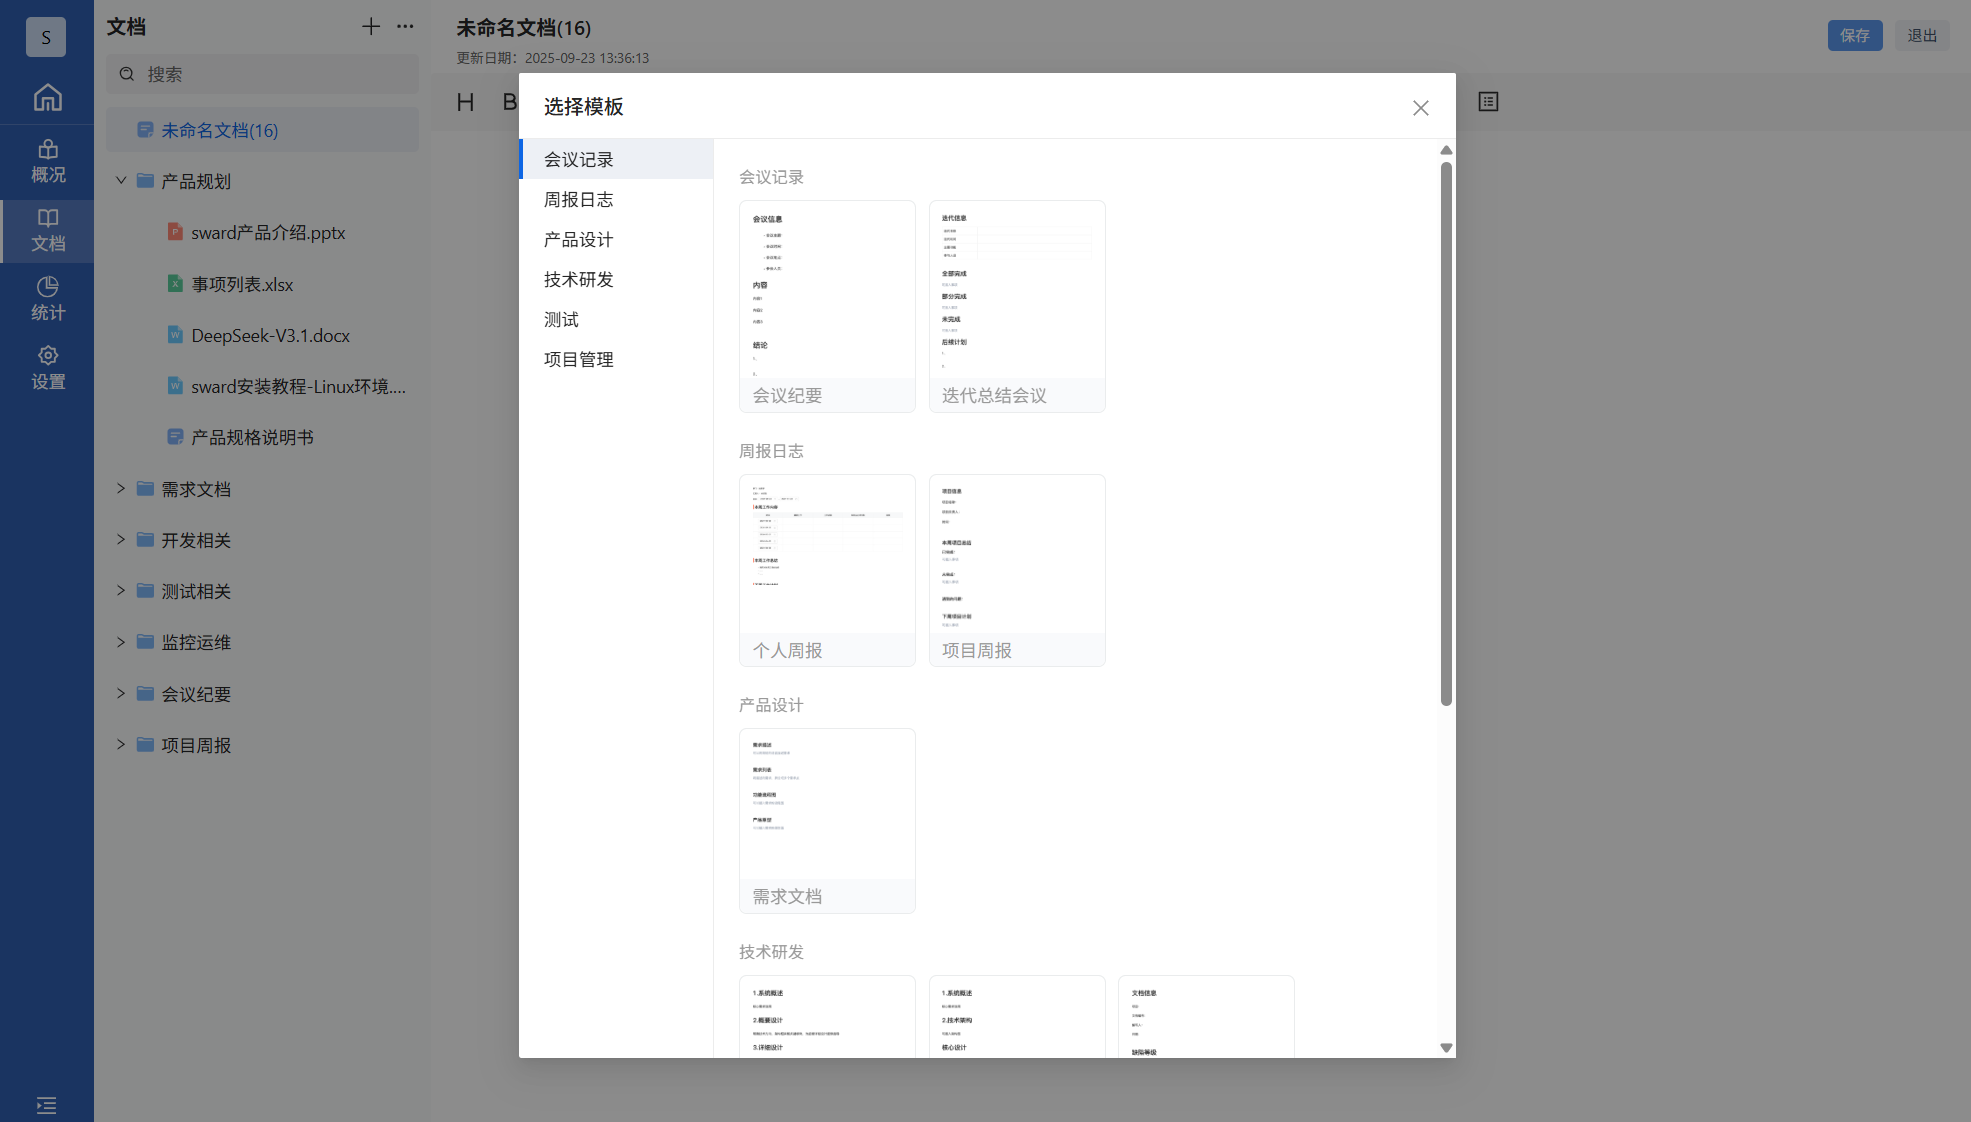Close the 选择模板 dialog
Image resolution: width=1971 pixels, height=1122 pixels.
(1420, 108)
